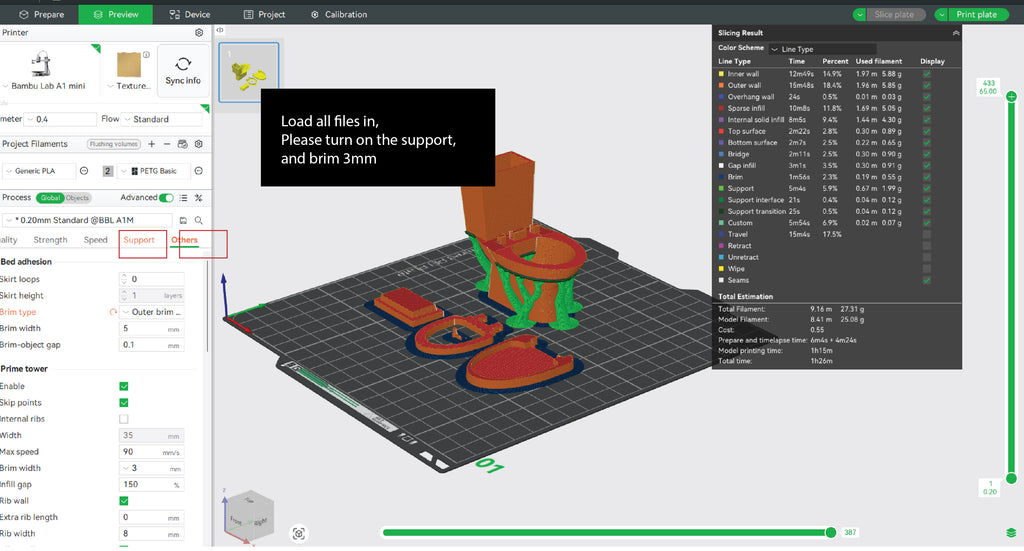Click the horizontal move progress slider handle

click(830, 533)
